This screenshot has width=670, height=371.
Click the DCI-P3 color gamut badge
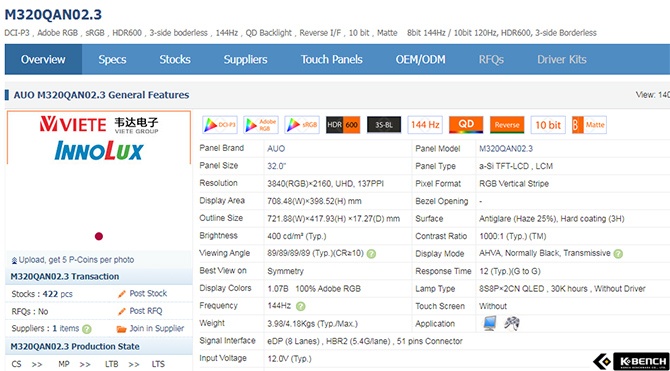point(220,125)
